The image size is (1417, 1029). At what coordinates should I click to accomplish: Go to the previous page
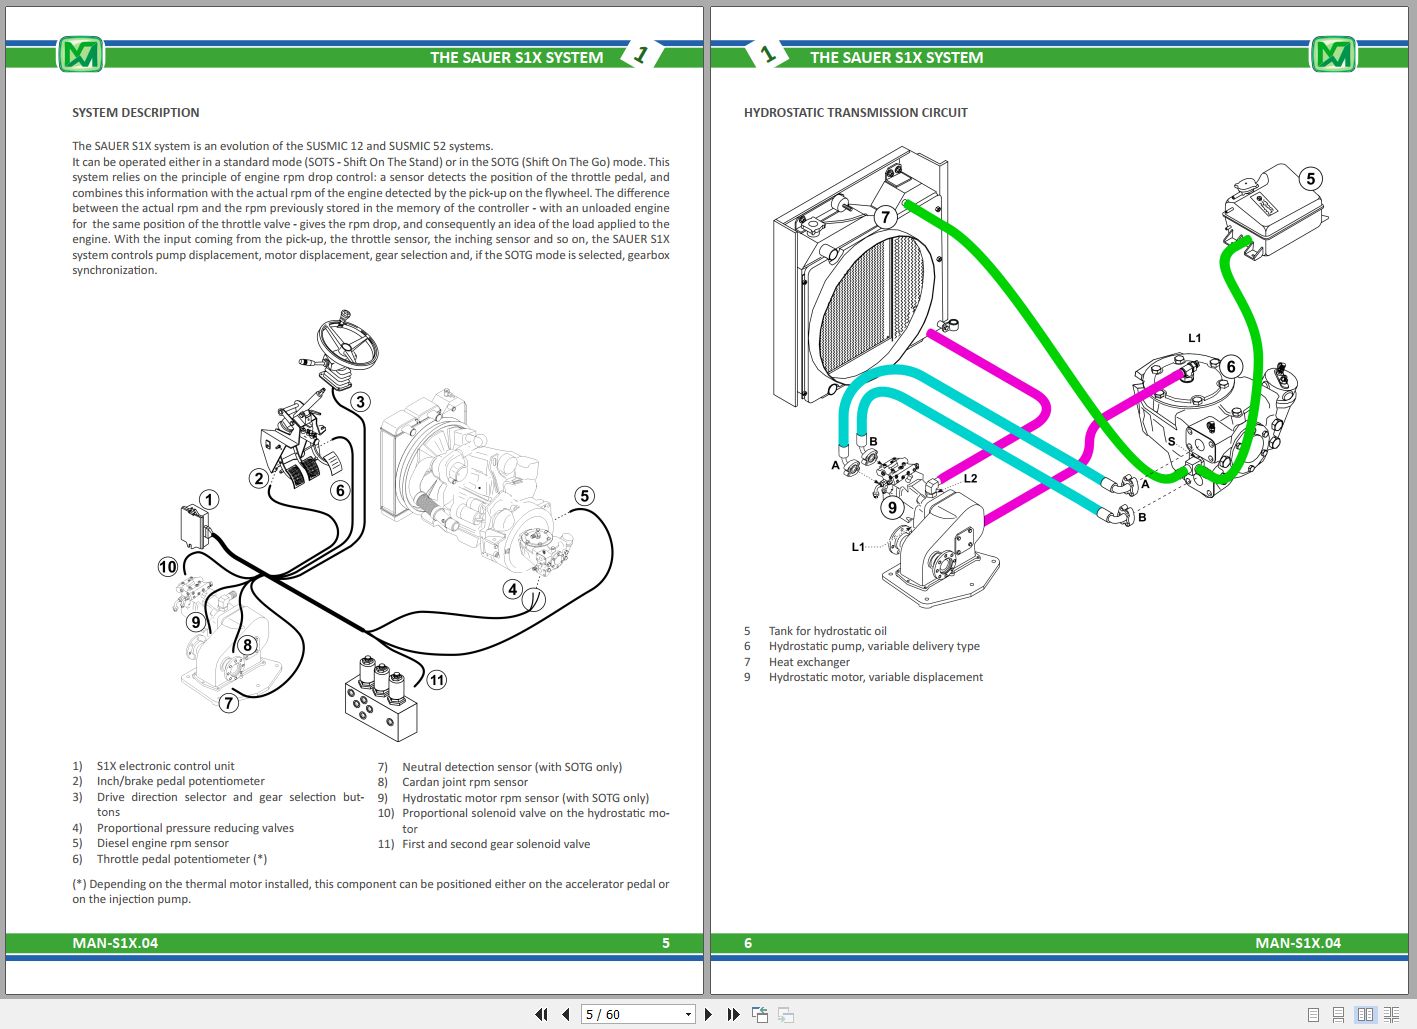point(566,1014)
